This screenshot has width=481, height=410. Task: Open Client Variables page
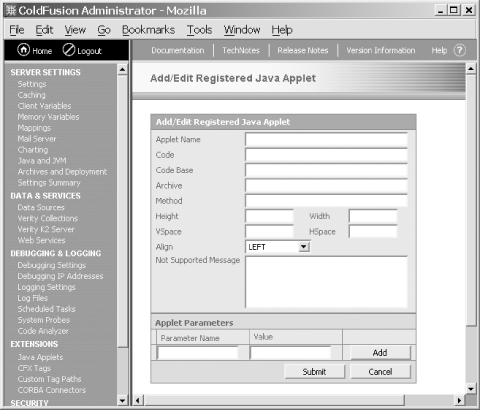coord(44,106)
